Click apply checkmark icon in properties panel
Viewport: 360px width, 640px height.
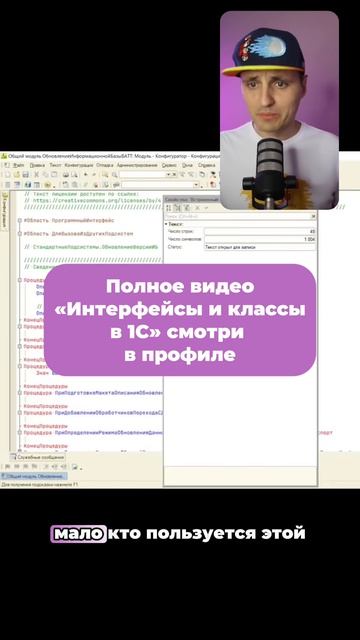pos(206,208)
